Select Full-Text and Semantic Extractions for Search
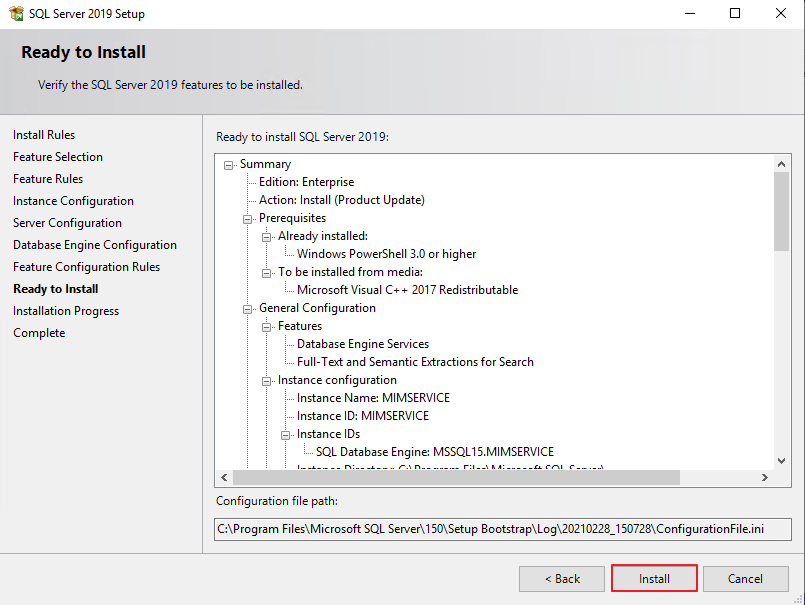Screen dimensions: 805x605 (415, 362)
